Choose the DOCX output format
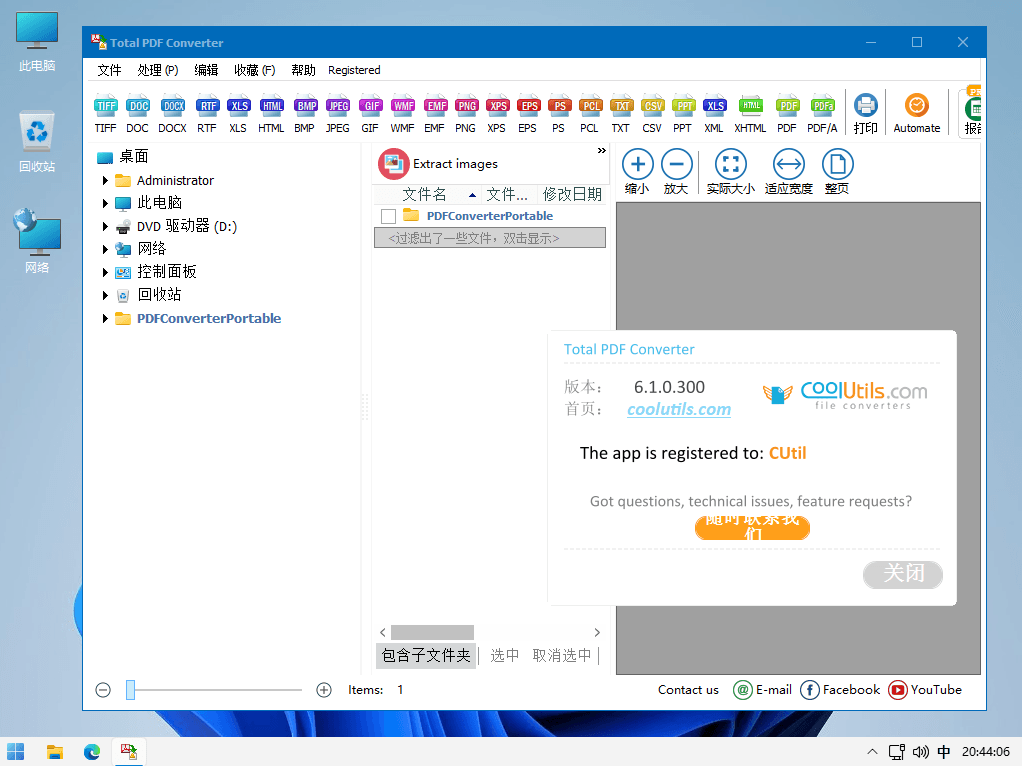Image resolution: width=1022 pixels, height=766 pixels. coord(173,114)
